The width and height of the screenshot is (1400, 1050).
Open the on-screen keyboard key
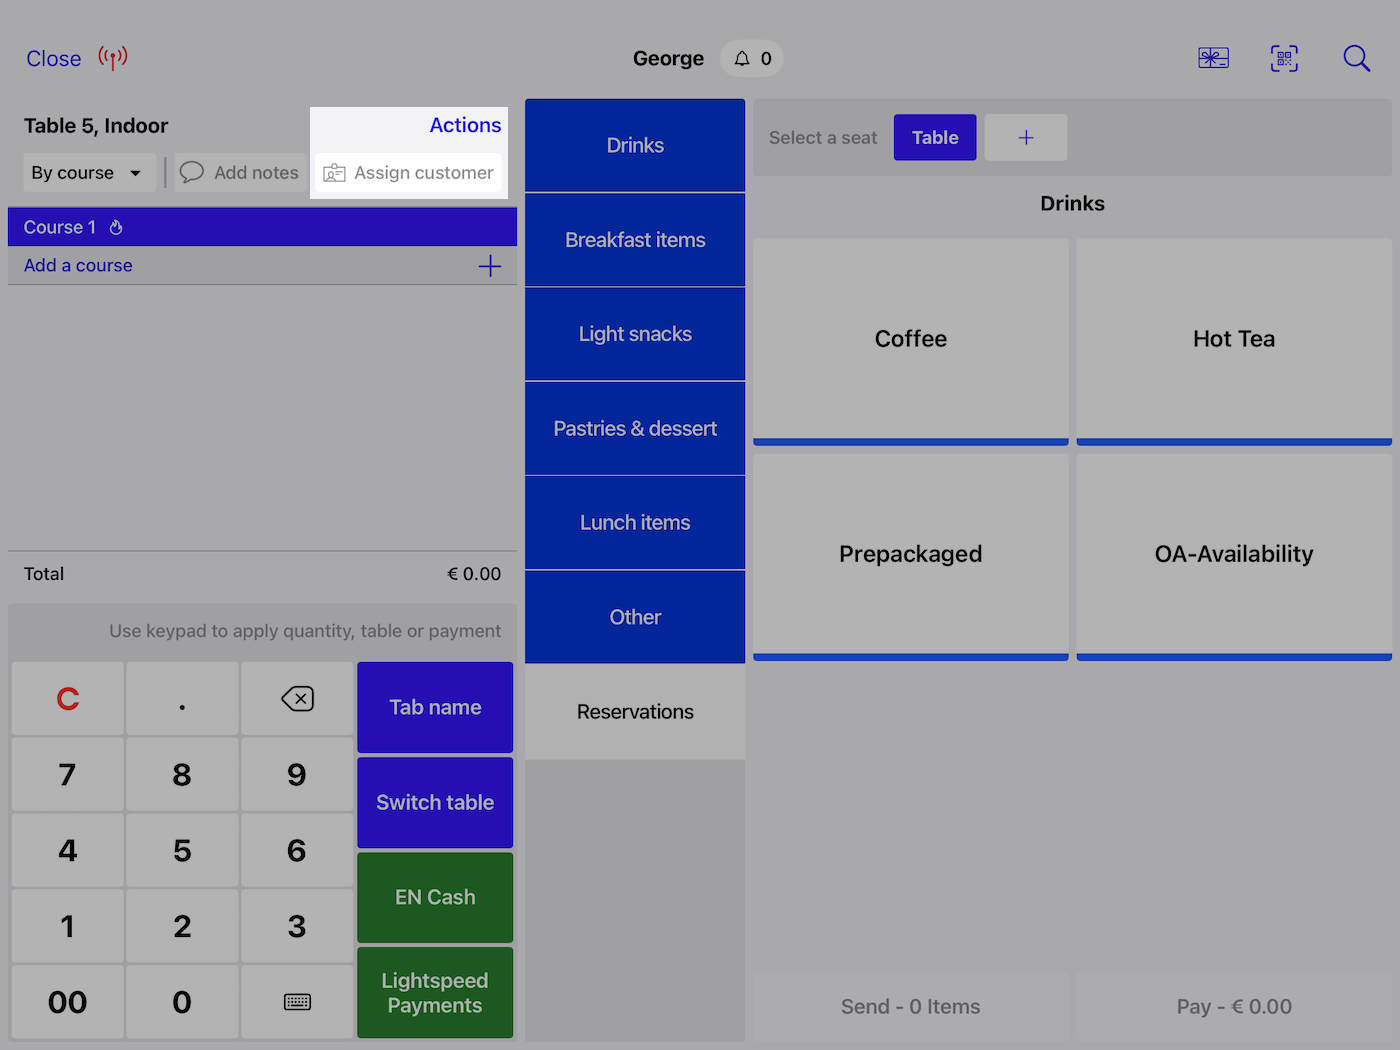(x=297, y=1002)
